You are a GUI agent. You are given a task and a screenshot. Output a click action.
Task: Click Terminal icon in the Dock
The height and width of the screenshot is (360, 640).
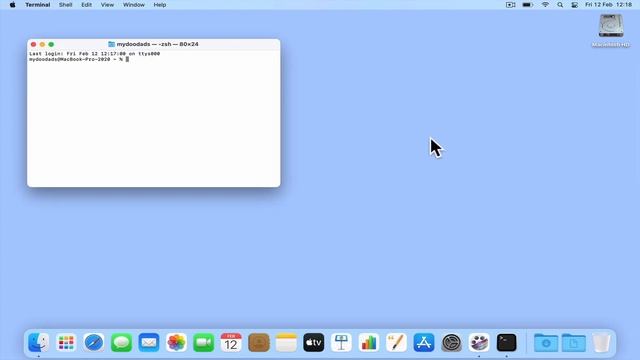pos(507,342)
